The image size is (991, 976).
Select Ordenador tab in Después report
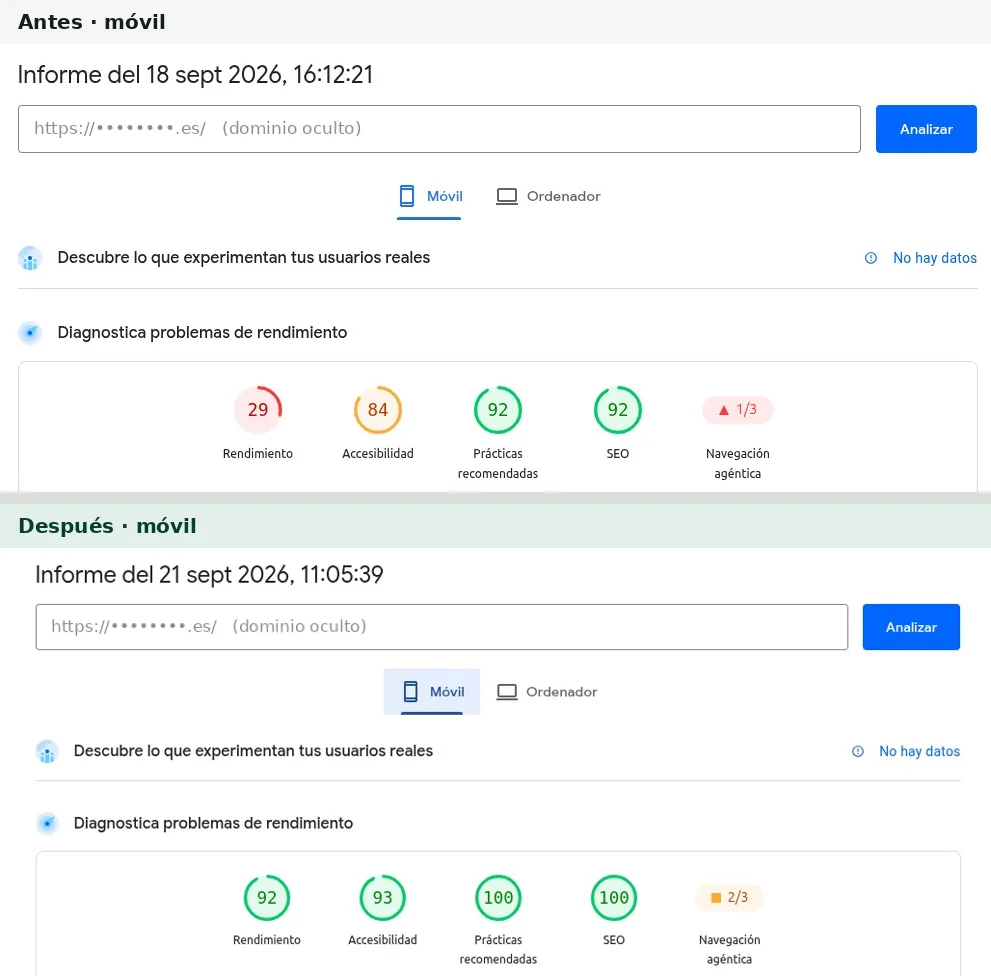click(546, 692)
